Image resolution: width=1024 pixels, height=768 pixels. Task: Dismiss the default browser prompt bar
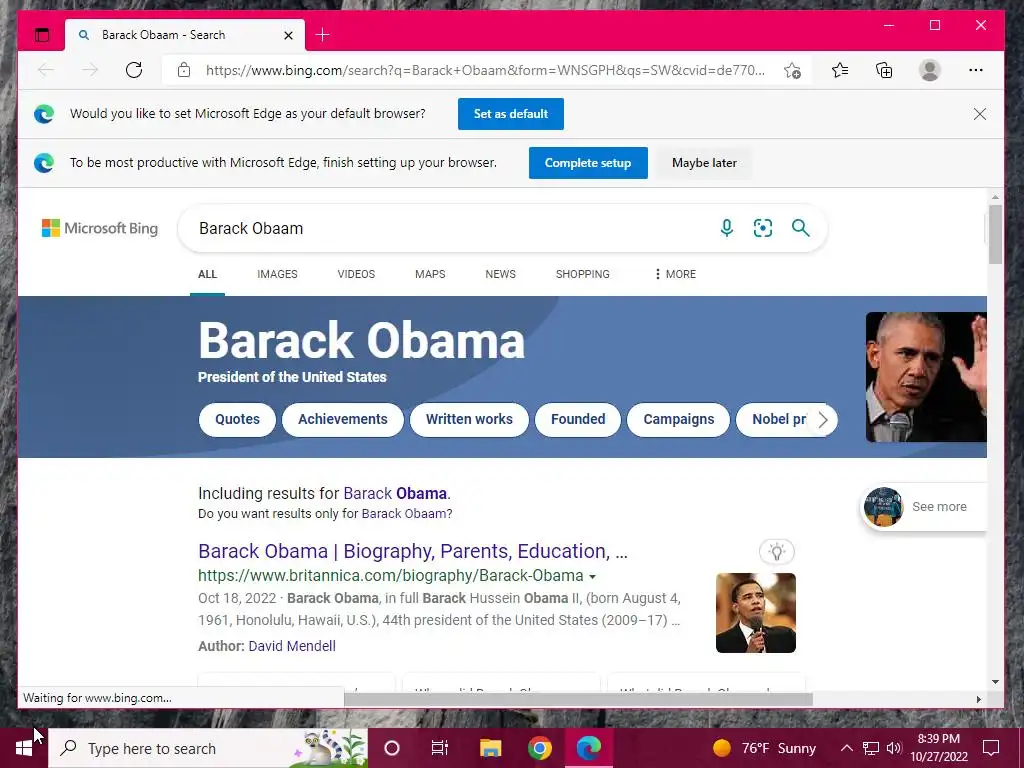(x=980, y=114)
